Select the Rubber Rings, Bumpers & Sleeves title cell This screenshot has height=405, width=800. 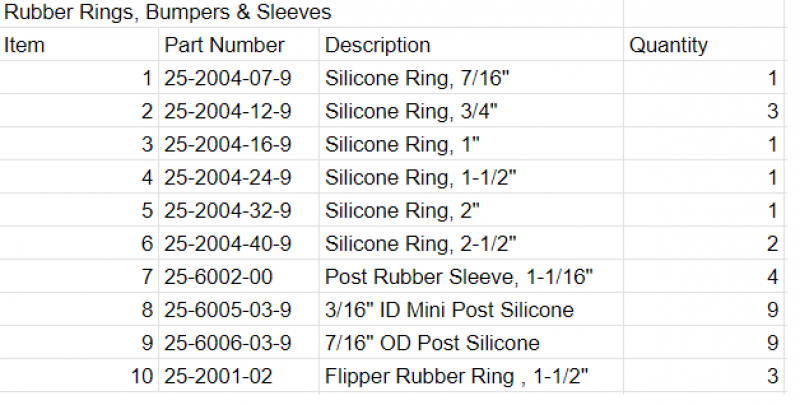pos(168,13)
